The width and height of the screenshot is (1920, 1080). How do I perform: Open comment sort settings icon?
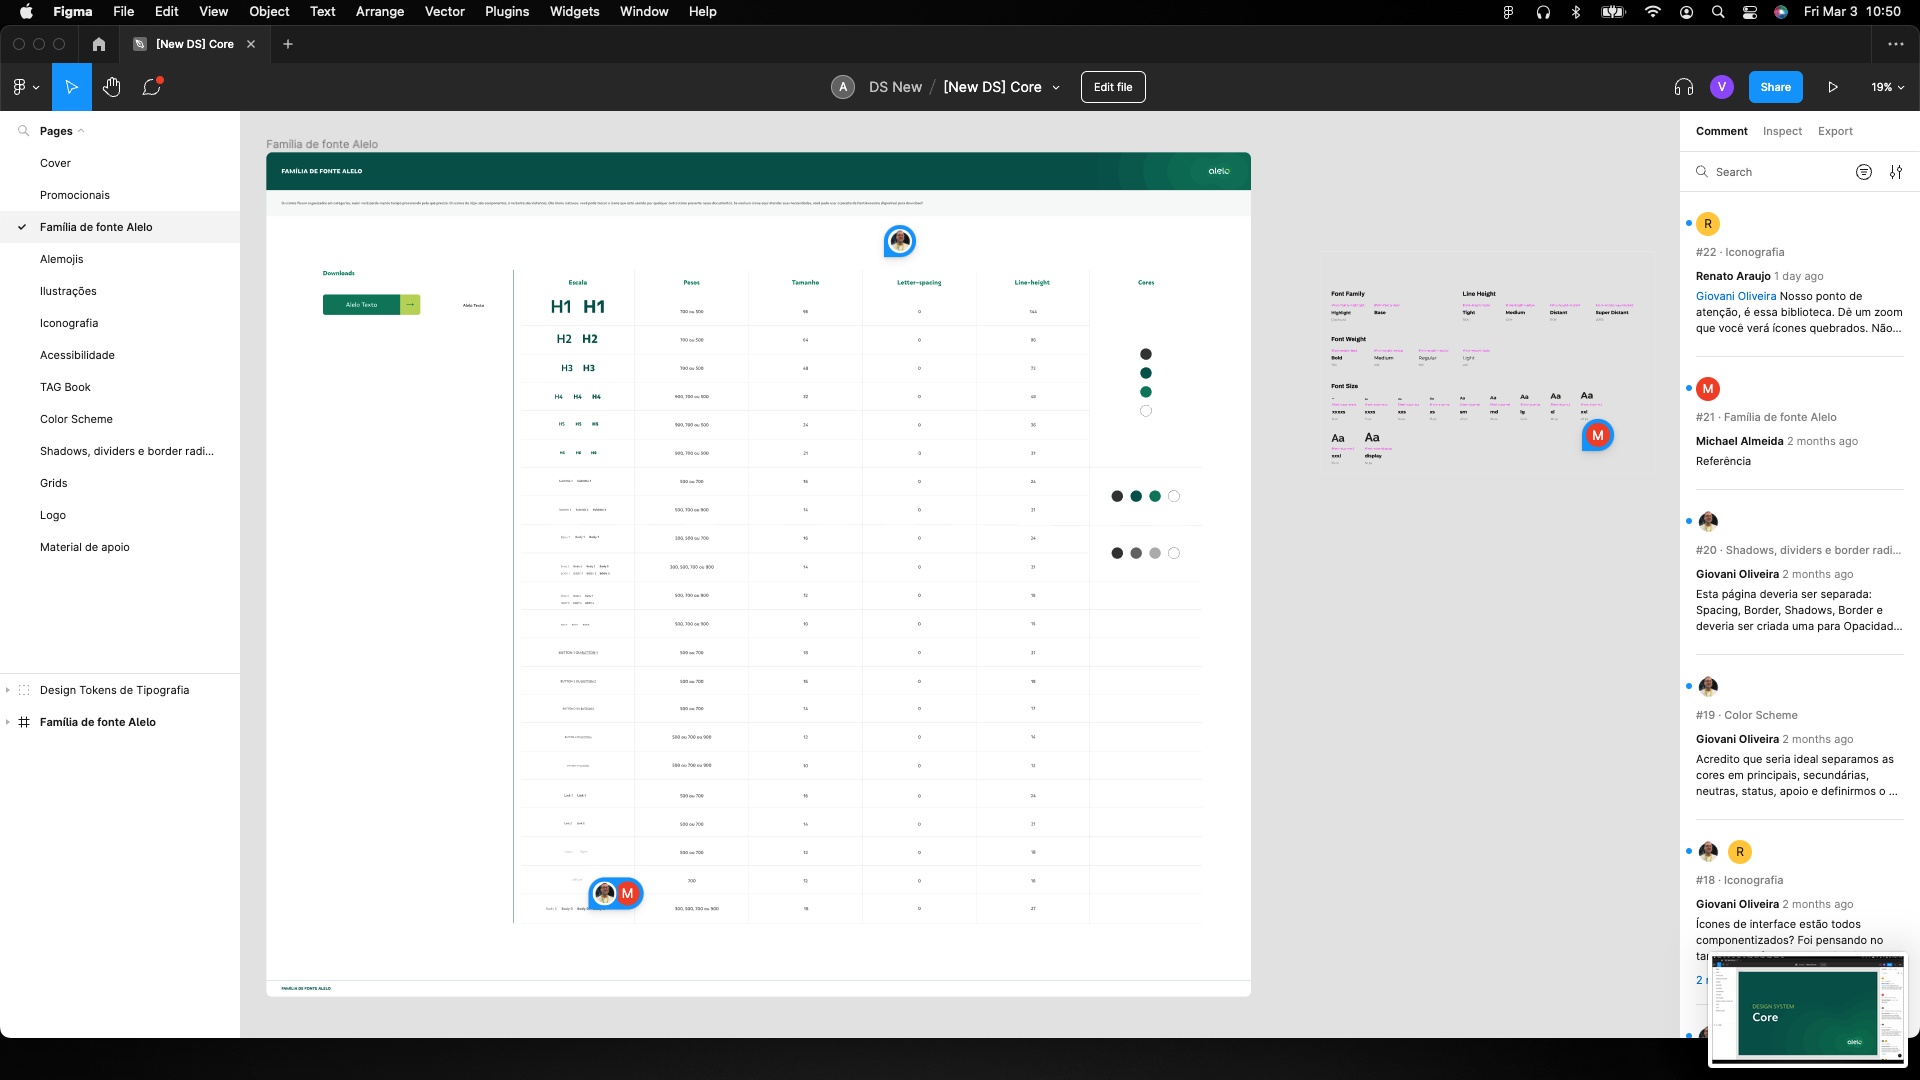point(1896,172)
